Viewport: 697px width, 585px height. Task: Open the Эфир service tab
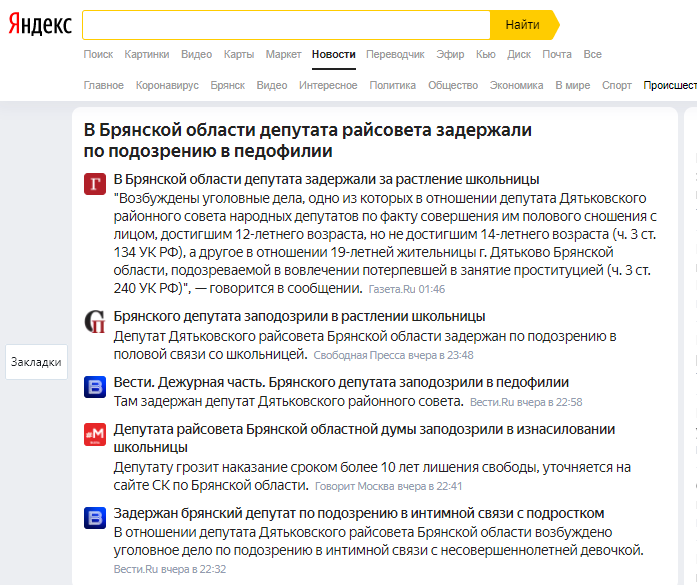tap(450, 54)
